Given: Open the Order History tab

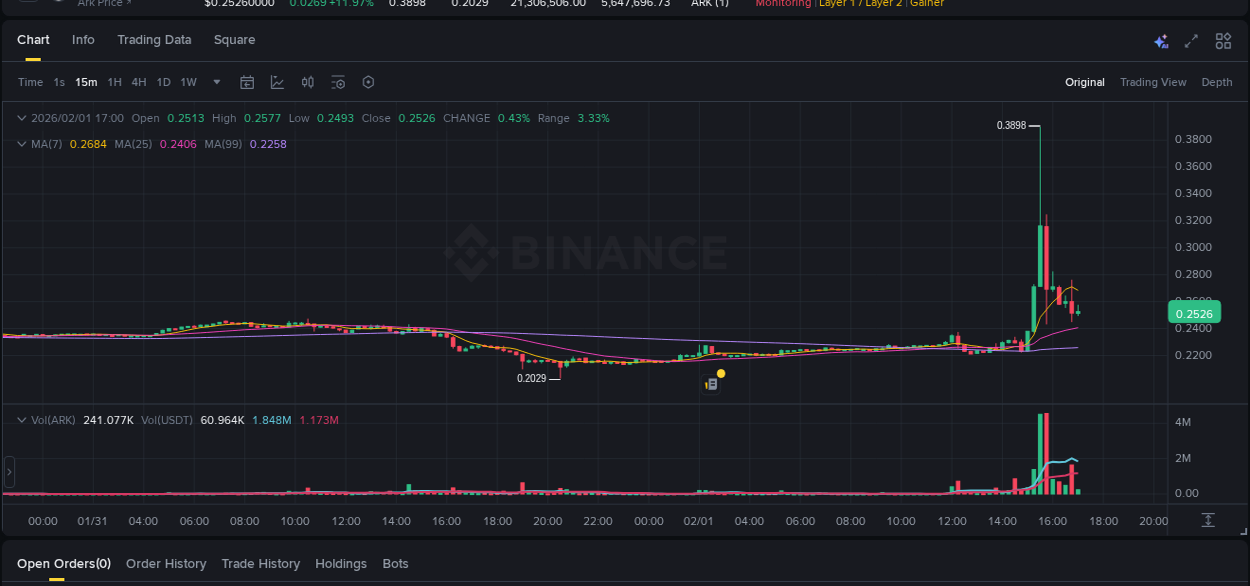Looking at the screenshot, I should pos(166,563).
